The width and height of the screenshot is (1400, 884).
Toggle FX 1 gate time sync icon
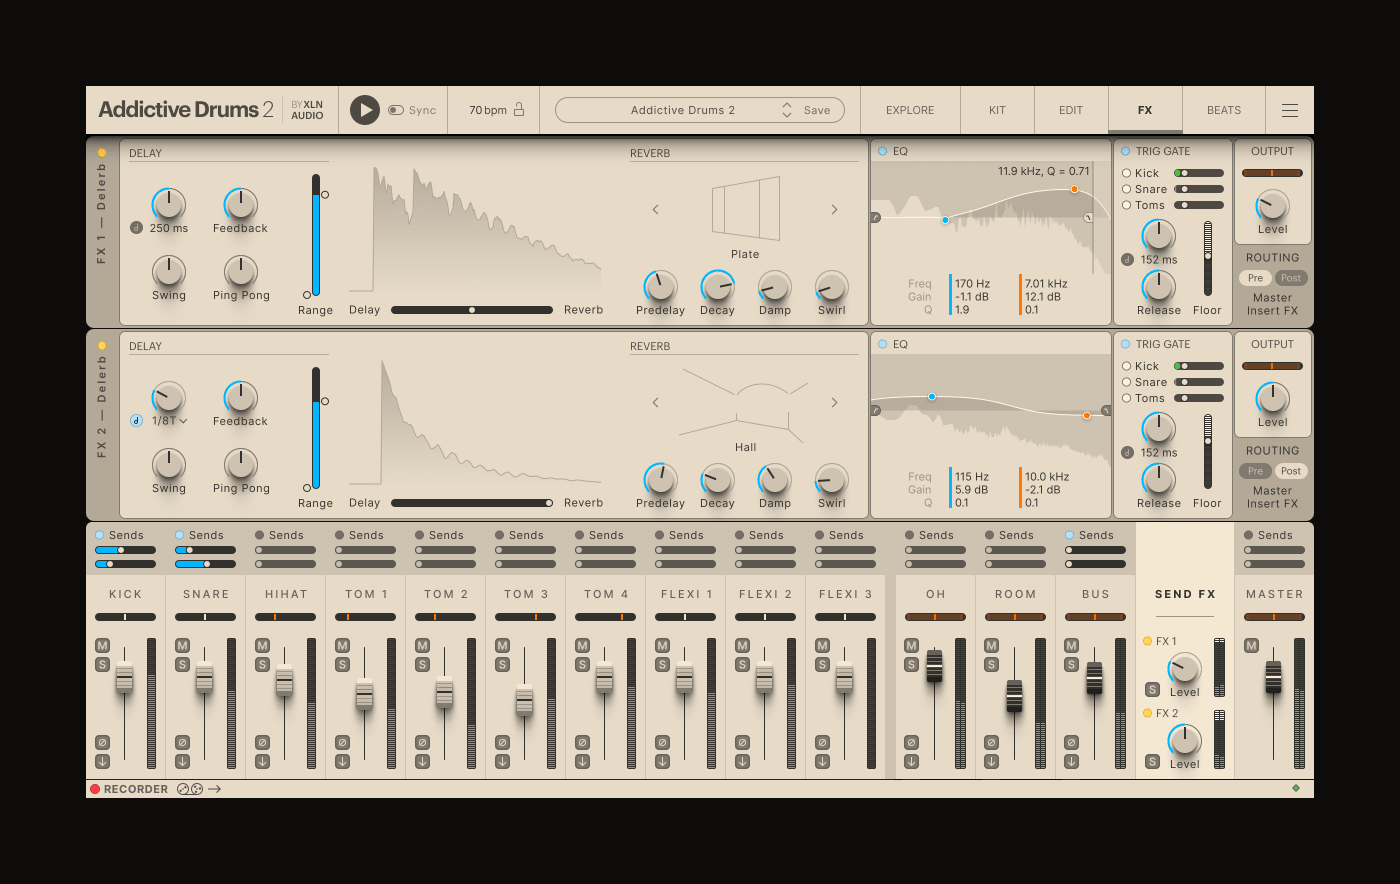point(1127,260)
